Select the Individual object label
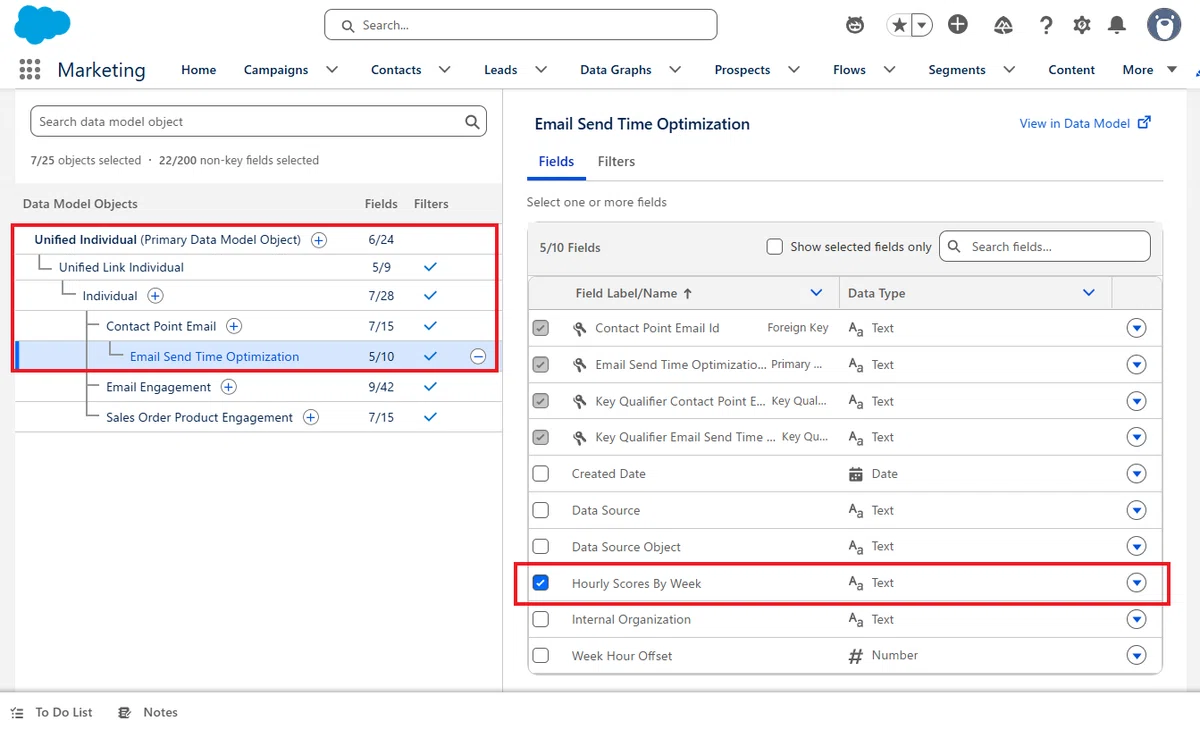1200x729 pixels. 110,296
